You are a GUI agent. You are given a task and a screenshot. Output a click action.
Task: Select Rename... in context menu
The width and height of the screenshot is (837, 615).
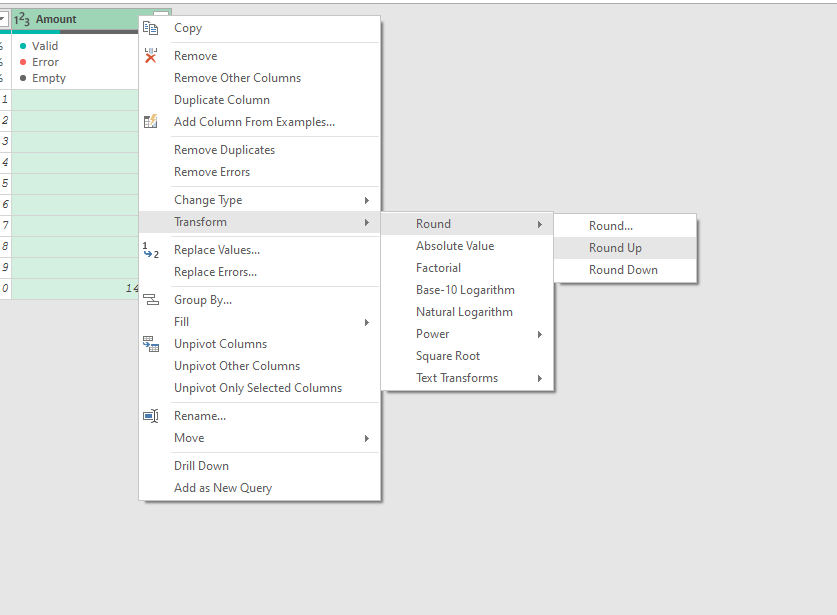[259, 416]
